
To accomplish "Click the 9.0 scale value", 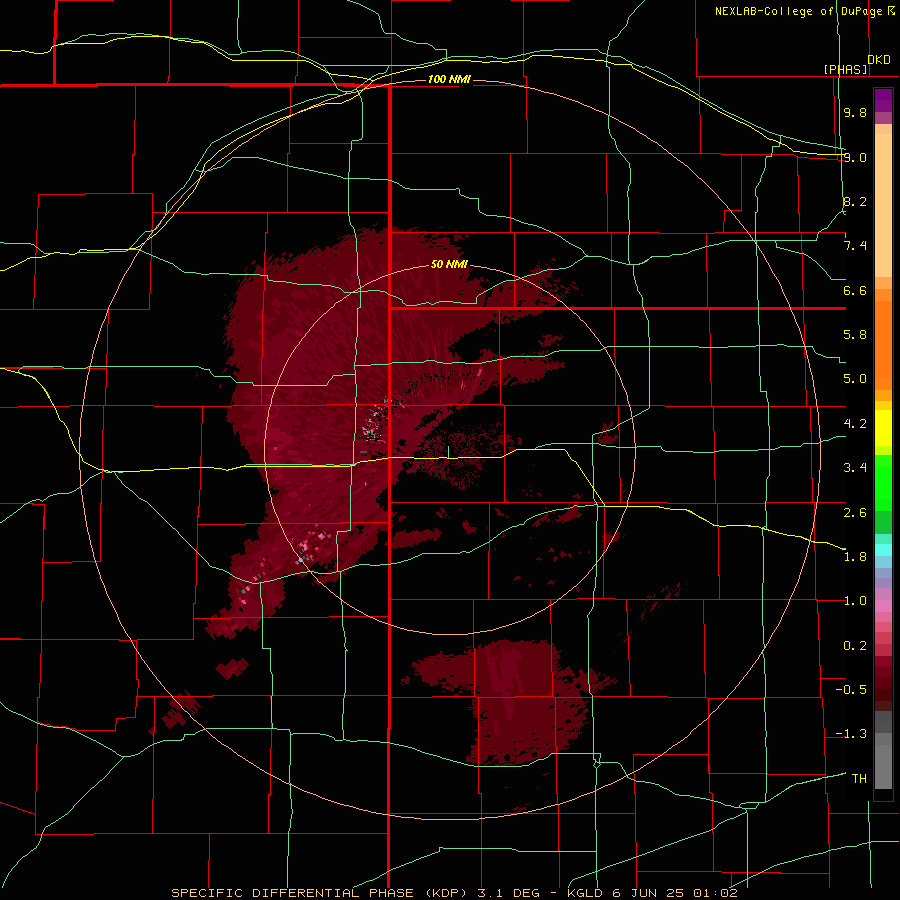I will coord(855,157).
